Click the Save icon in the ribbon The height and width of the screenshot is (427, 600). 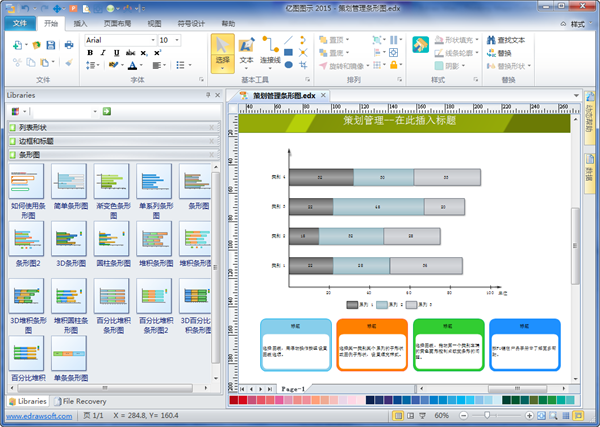pyautogui.click(x=50, y=45)
